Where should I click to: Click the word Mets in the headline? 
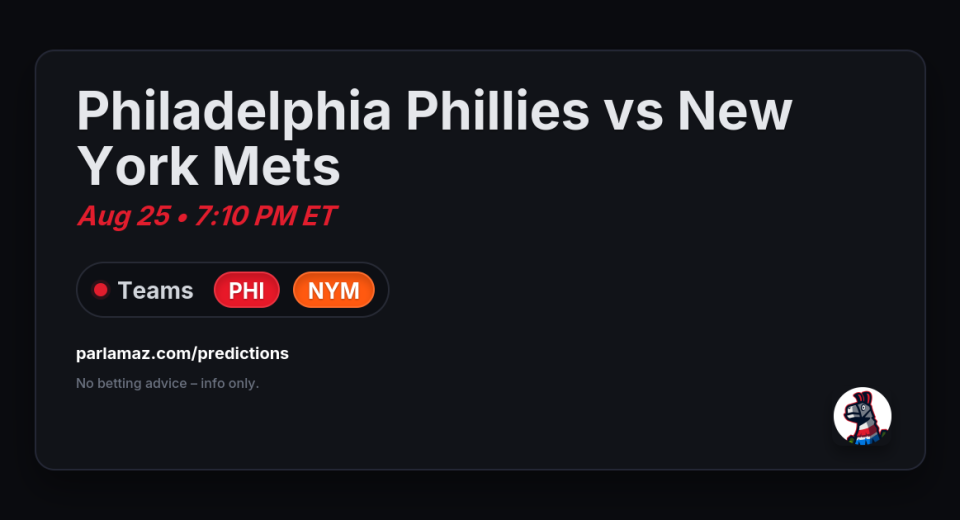coord(276,167)
